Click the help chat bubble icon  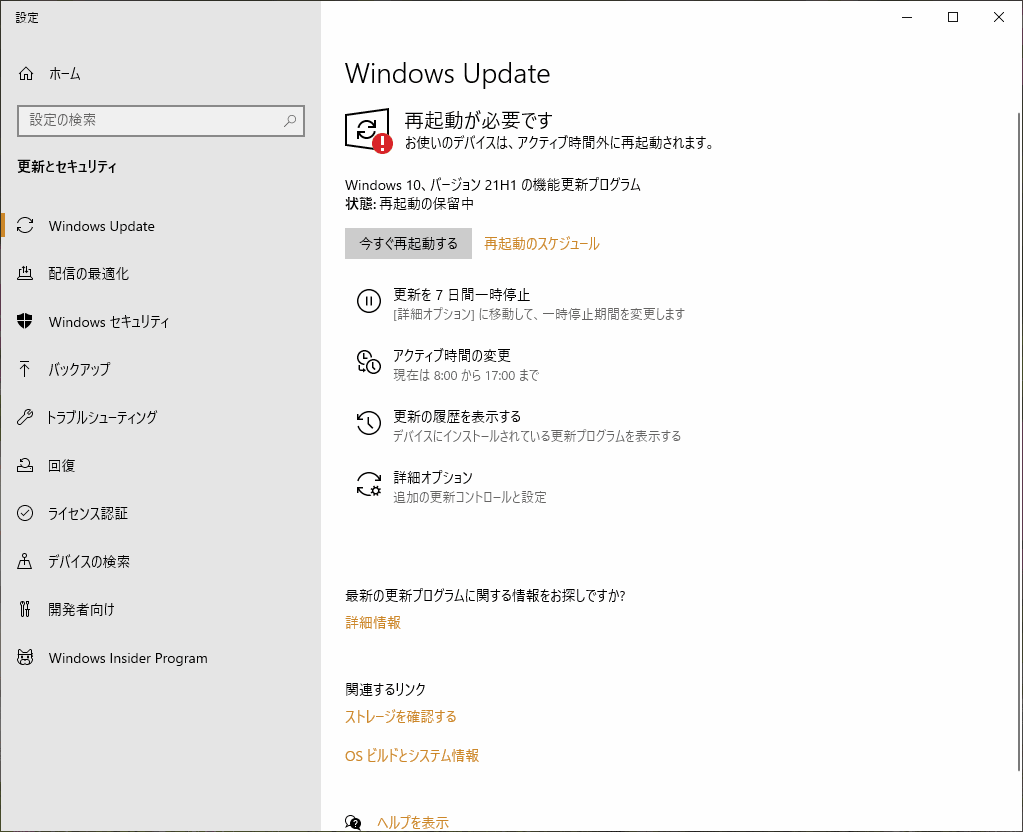[353, 822]
